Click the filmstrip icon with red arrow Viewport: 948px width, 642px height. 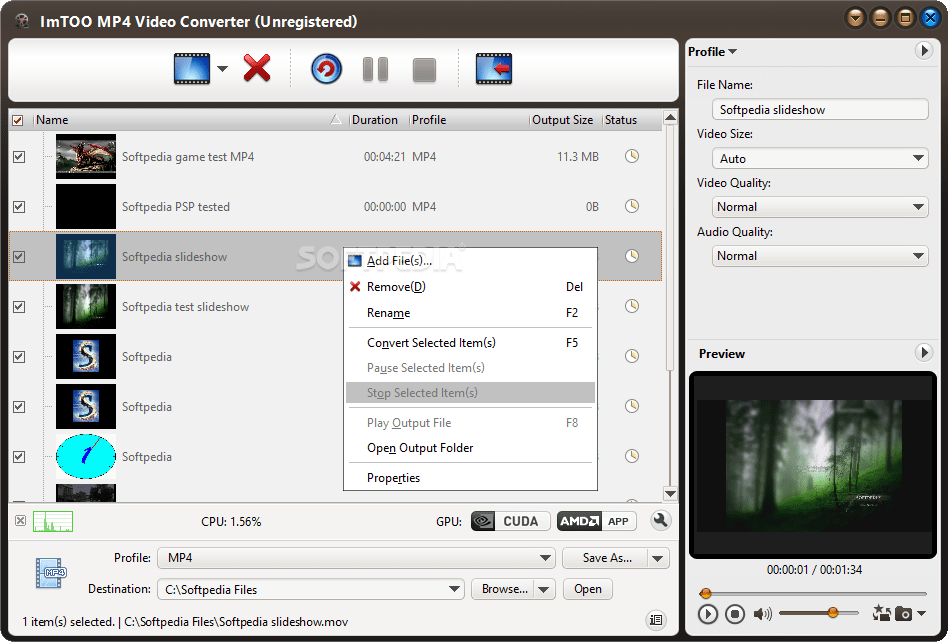[493, 70]
